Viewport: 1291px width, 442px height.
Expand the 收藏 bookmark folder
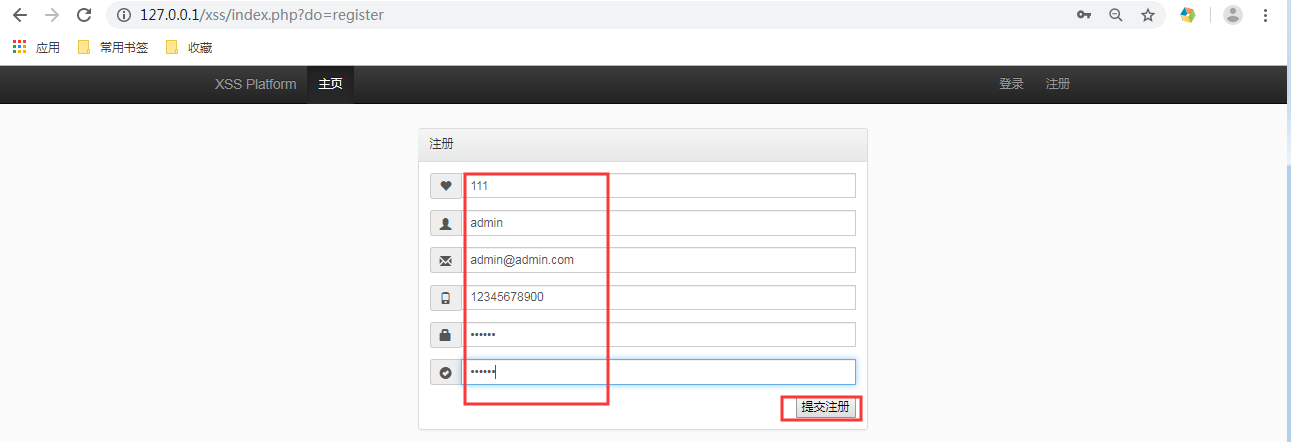tap(189, 47)
